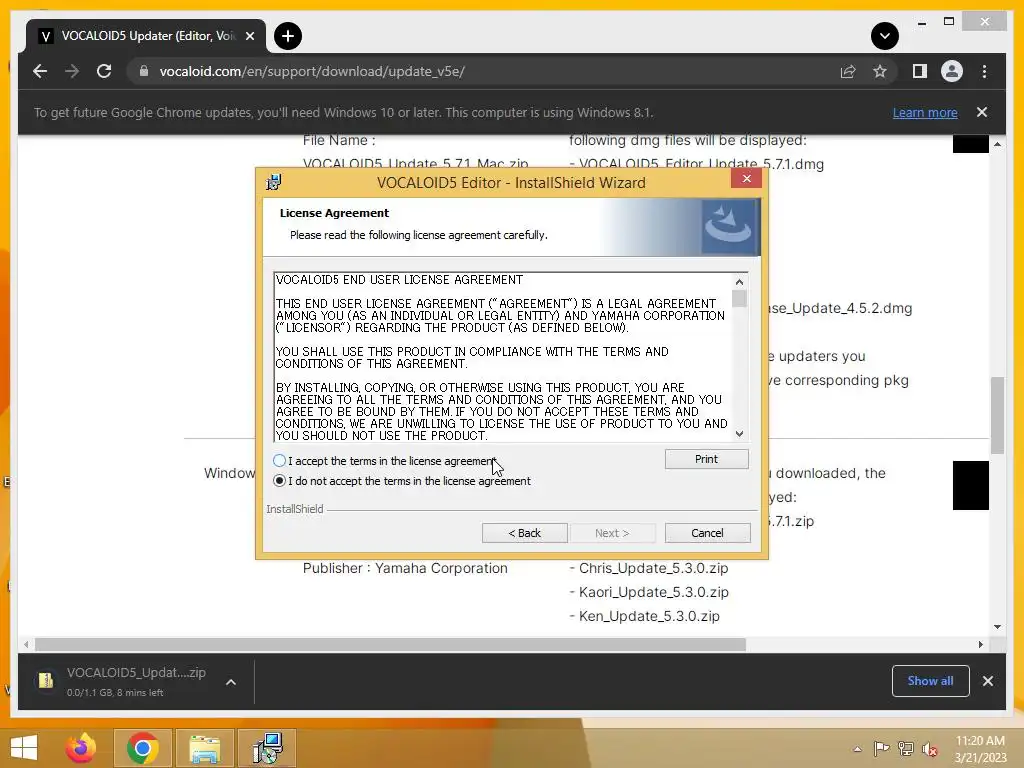Click the page vertical scrollbar thumb
The width and height of the screenshot is (1024, 768).
(x=997, y=415)
